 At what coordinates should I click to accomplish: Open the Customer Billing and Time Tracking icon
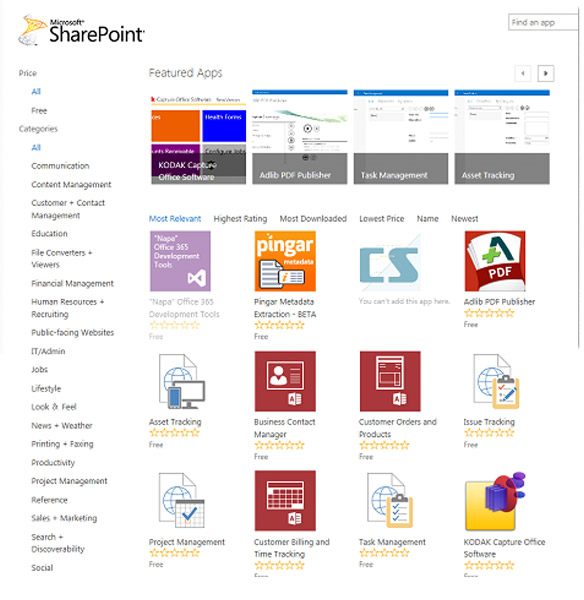(x=285, y=501)
